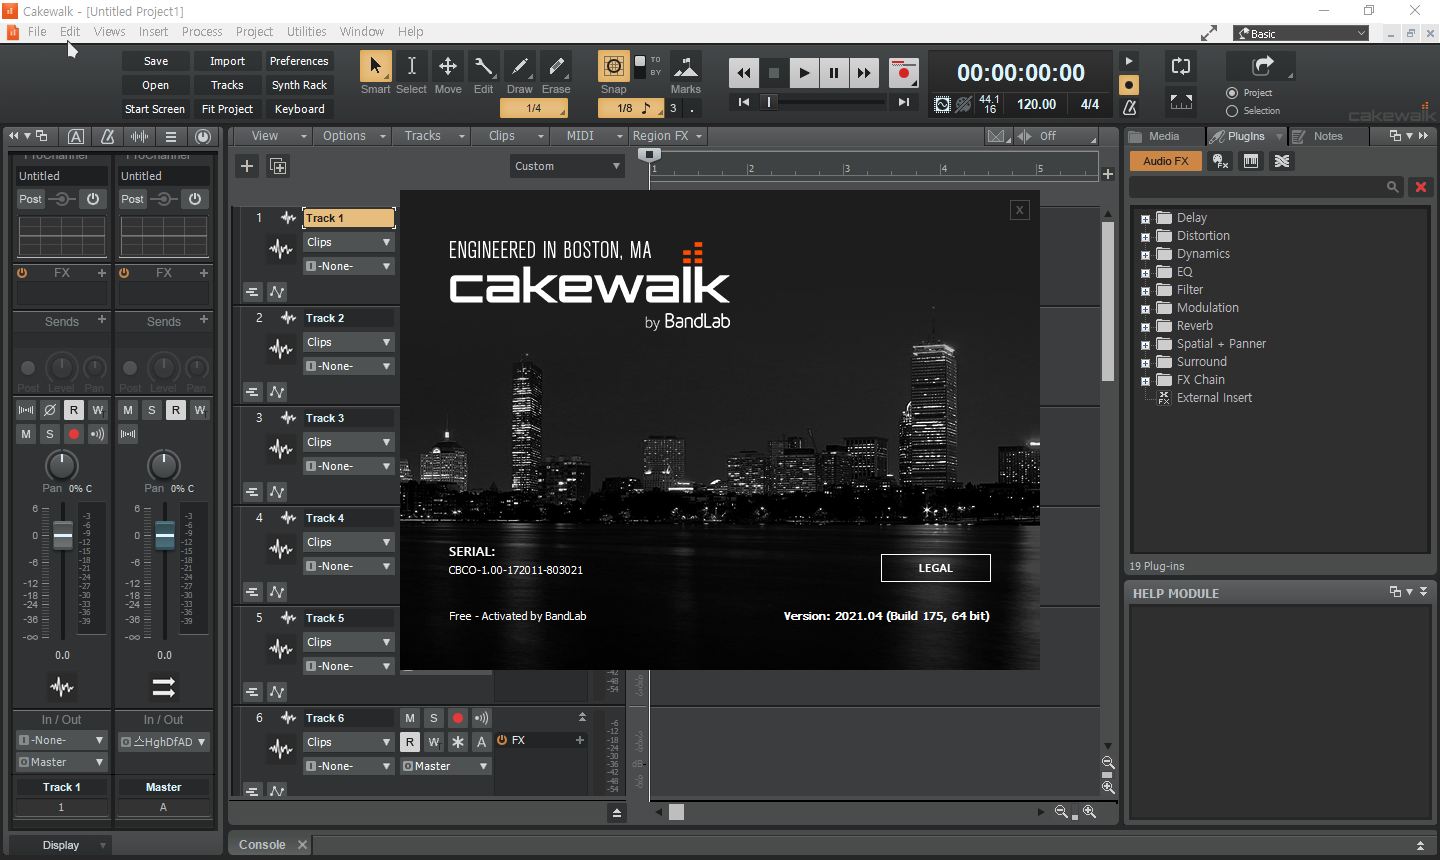The width and height of the screenshot is (1440, 860).
Task: Activate the Move tool
Action: [448, 66]
